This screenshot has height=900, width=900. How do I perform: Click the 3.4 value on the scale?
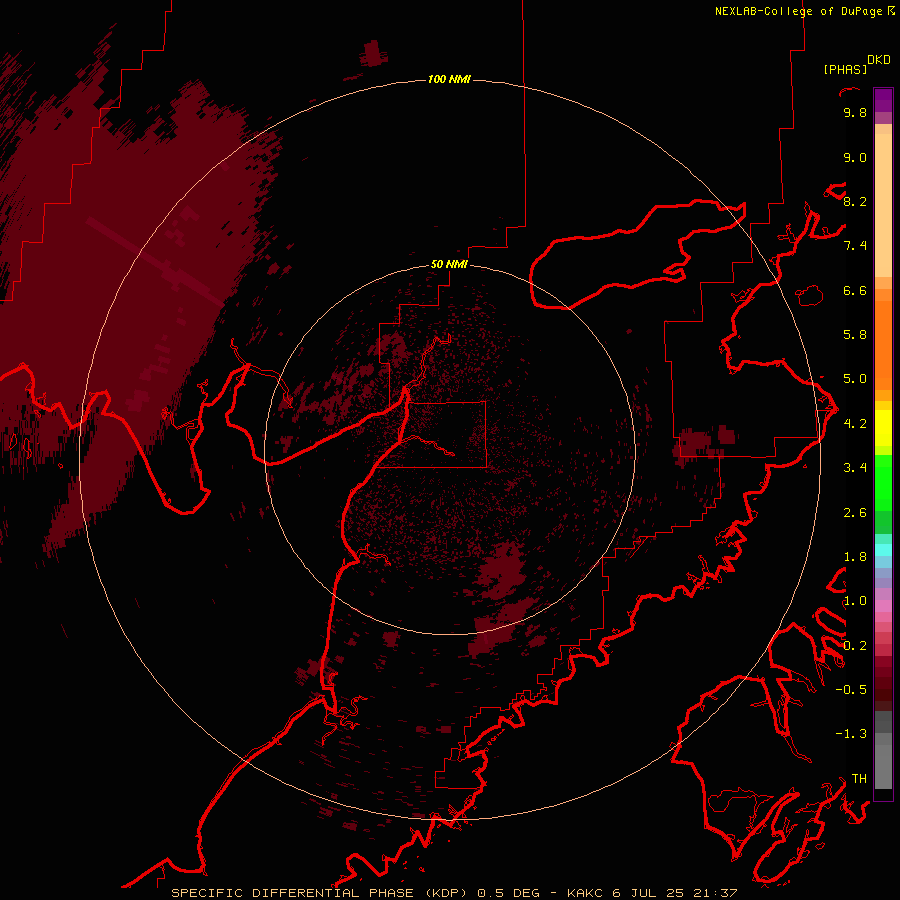855,468
